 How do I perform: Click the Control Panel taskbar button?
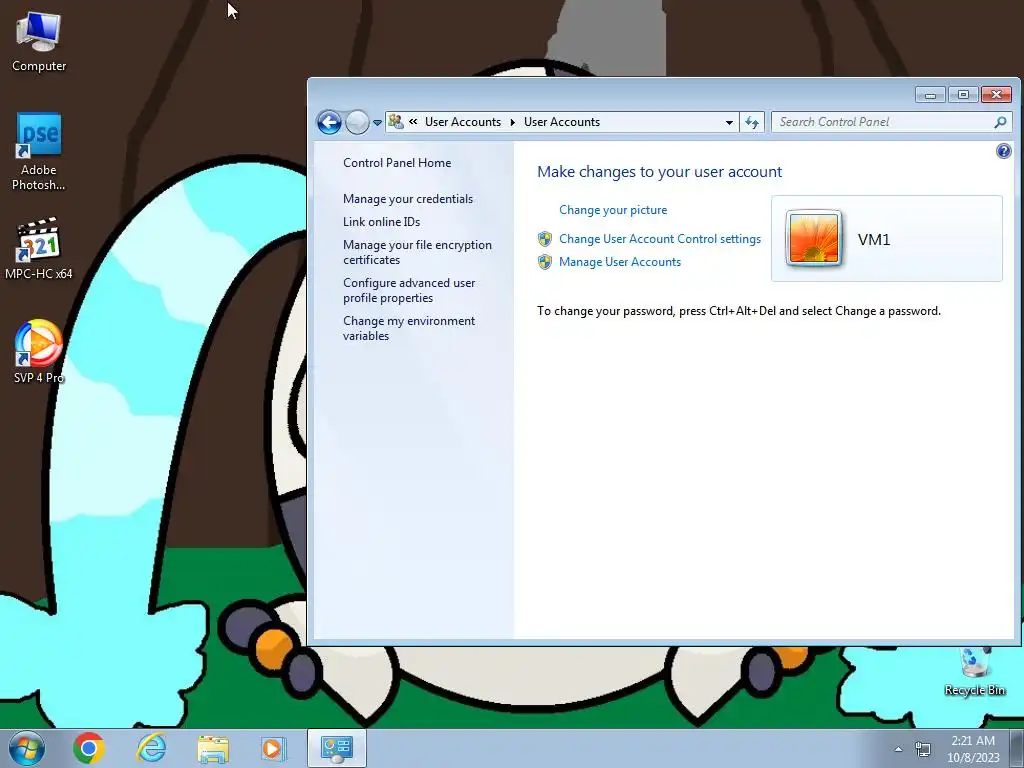(x=337, y=748)
